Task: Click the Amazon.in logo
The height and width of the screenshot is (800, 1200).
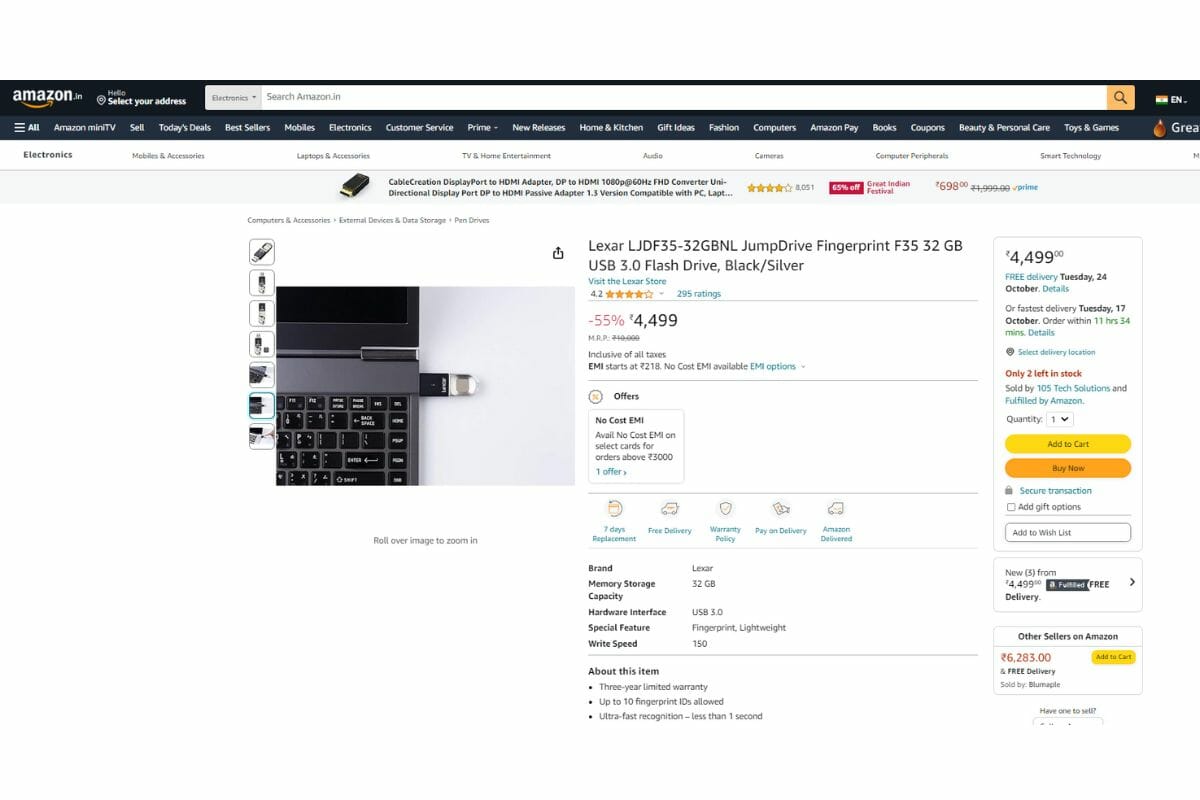Action: [47, 97]
